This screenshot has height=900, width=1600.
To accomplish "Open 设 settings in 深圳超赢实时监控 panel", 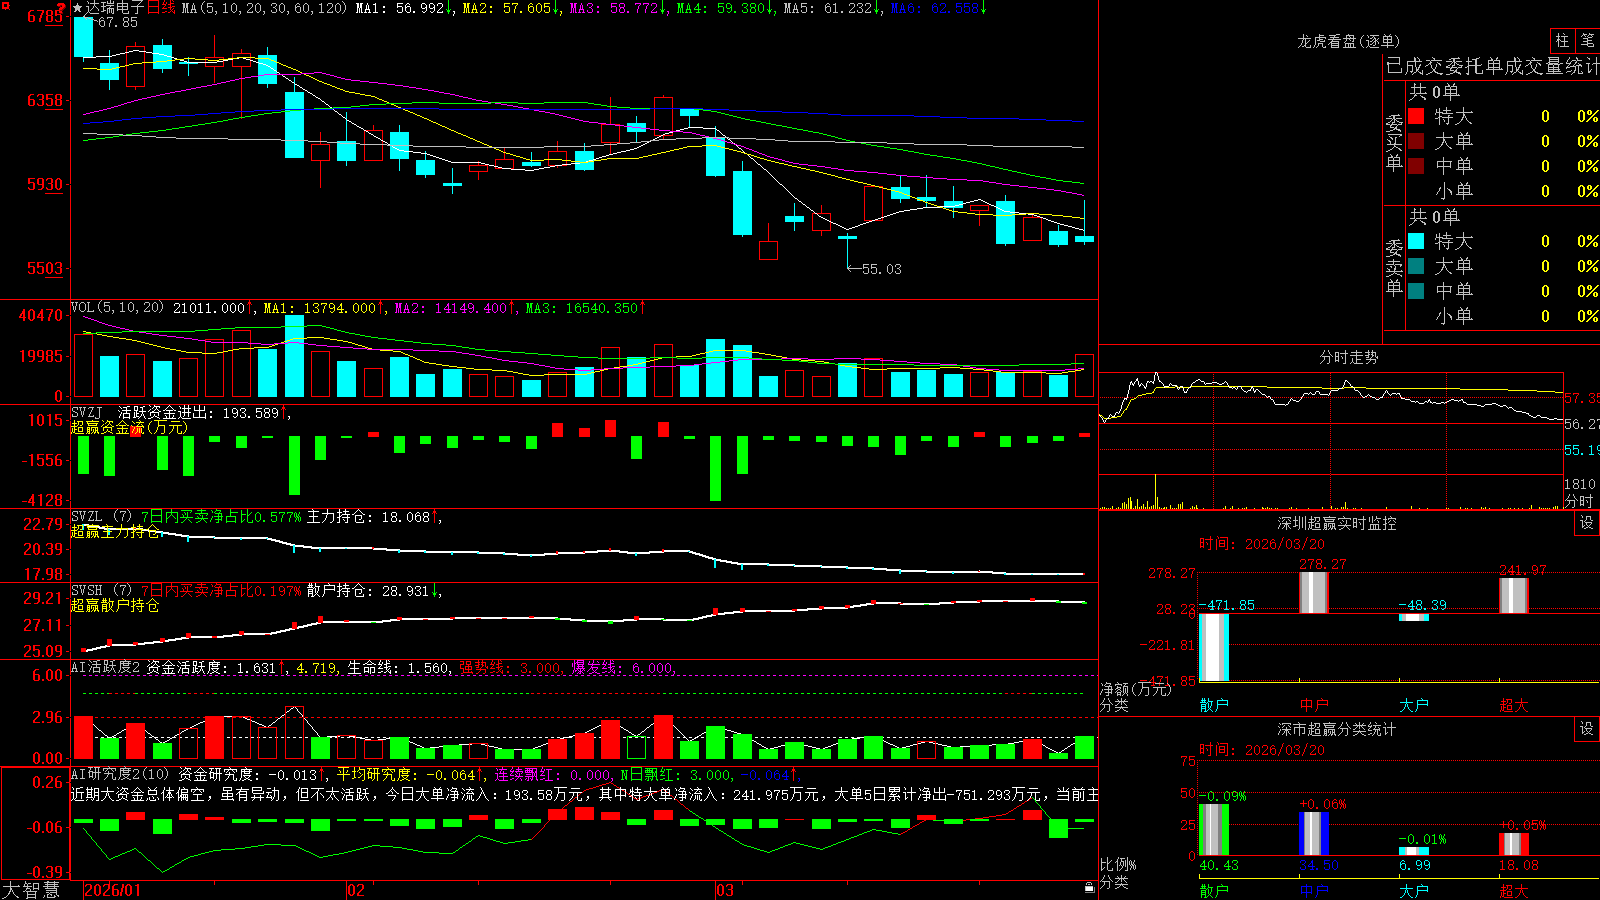I will point(1587,523).
